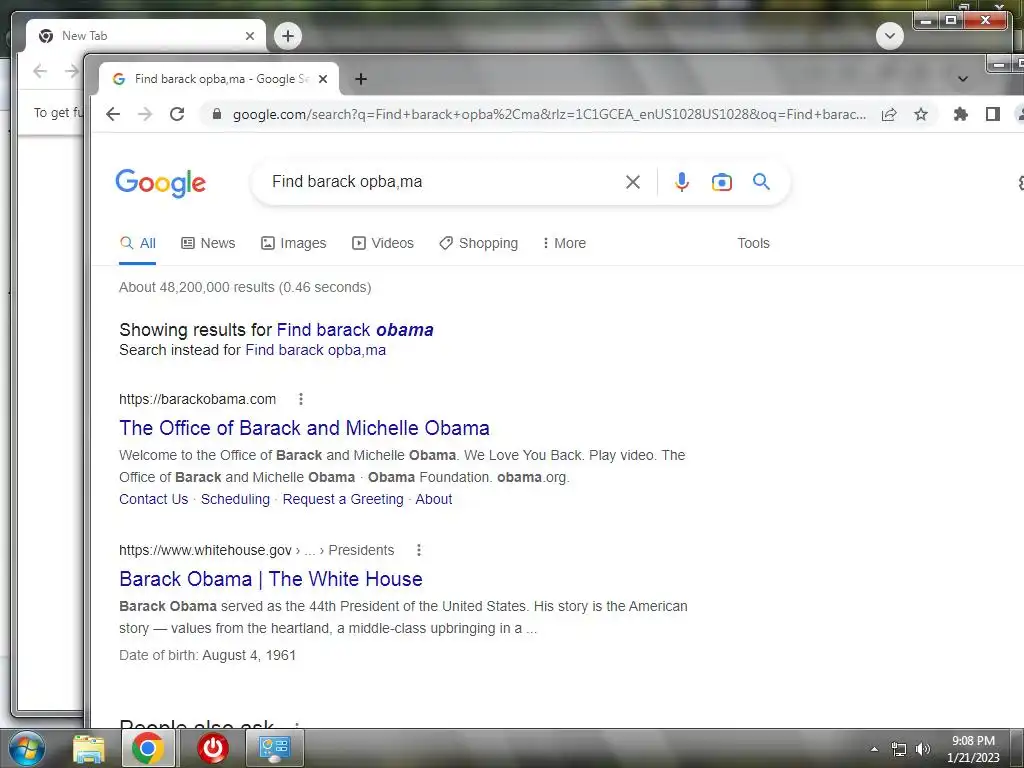The height and width of the screenshot is (768, 1024).
Task: Open the search Tools options
Action: [754, 244]
